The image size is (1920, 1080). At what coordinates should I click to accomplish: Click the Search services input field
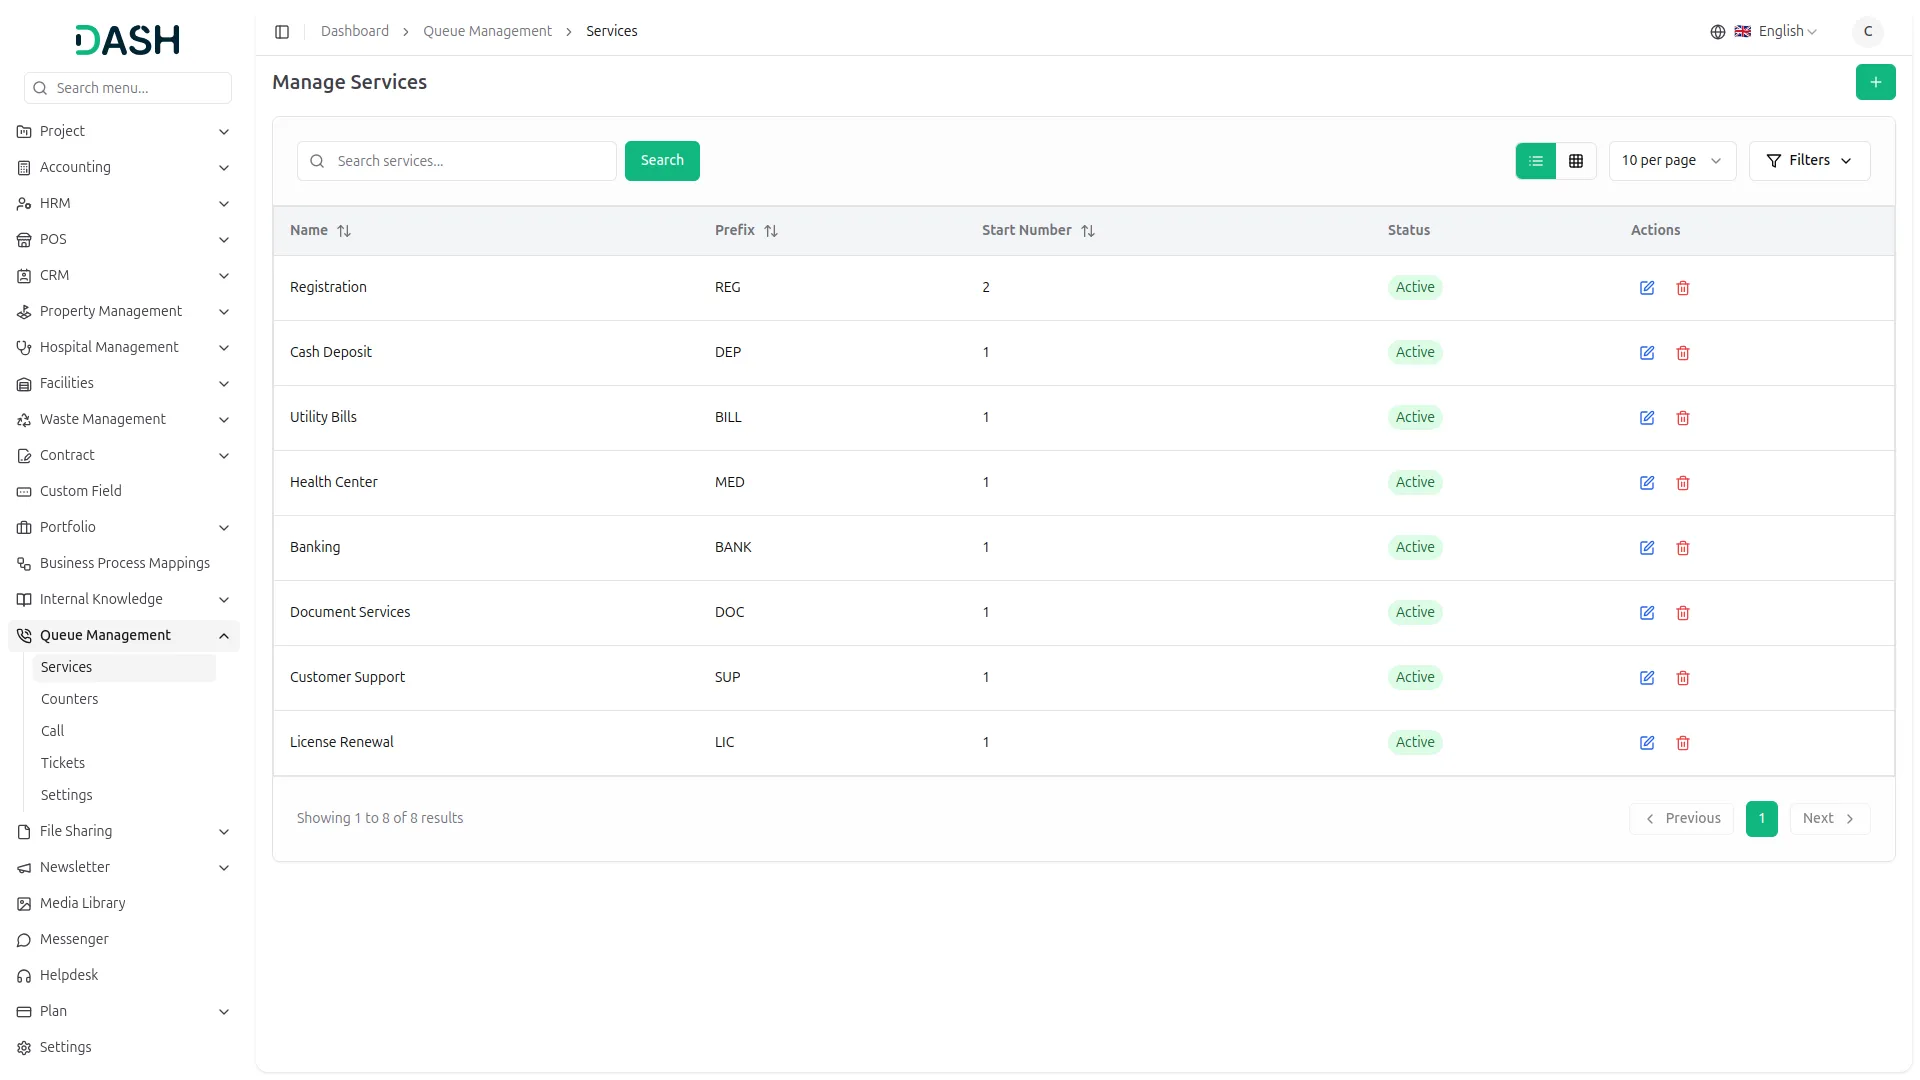[x=470, y=161]
